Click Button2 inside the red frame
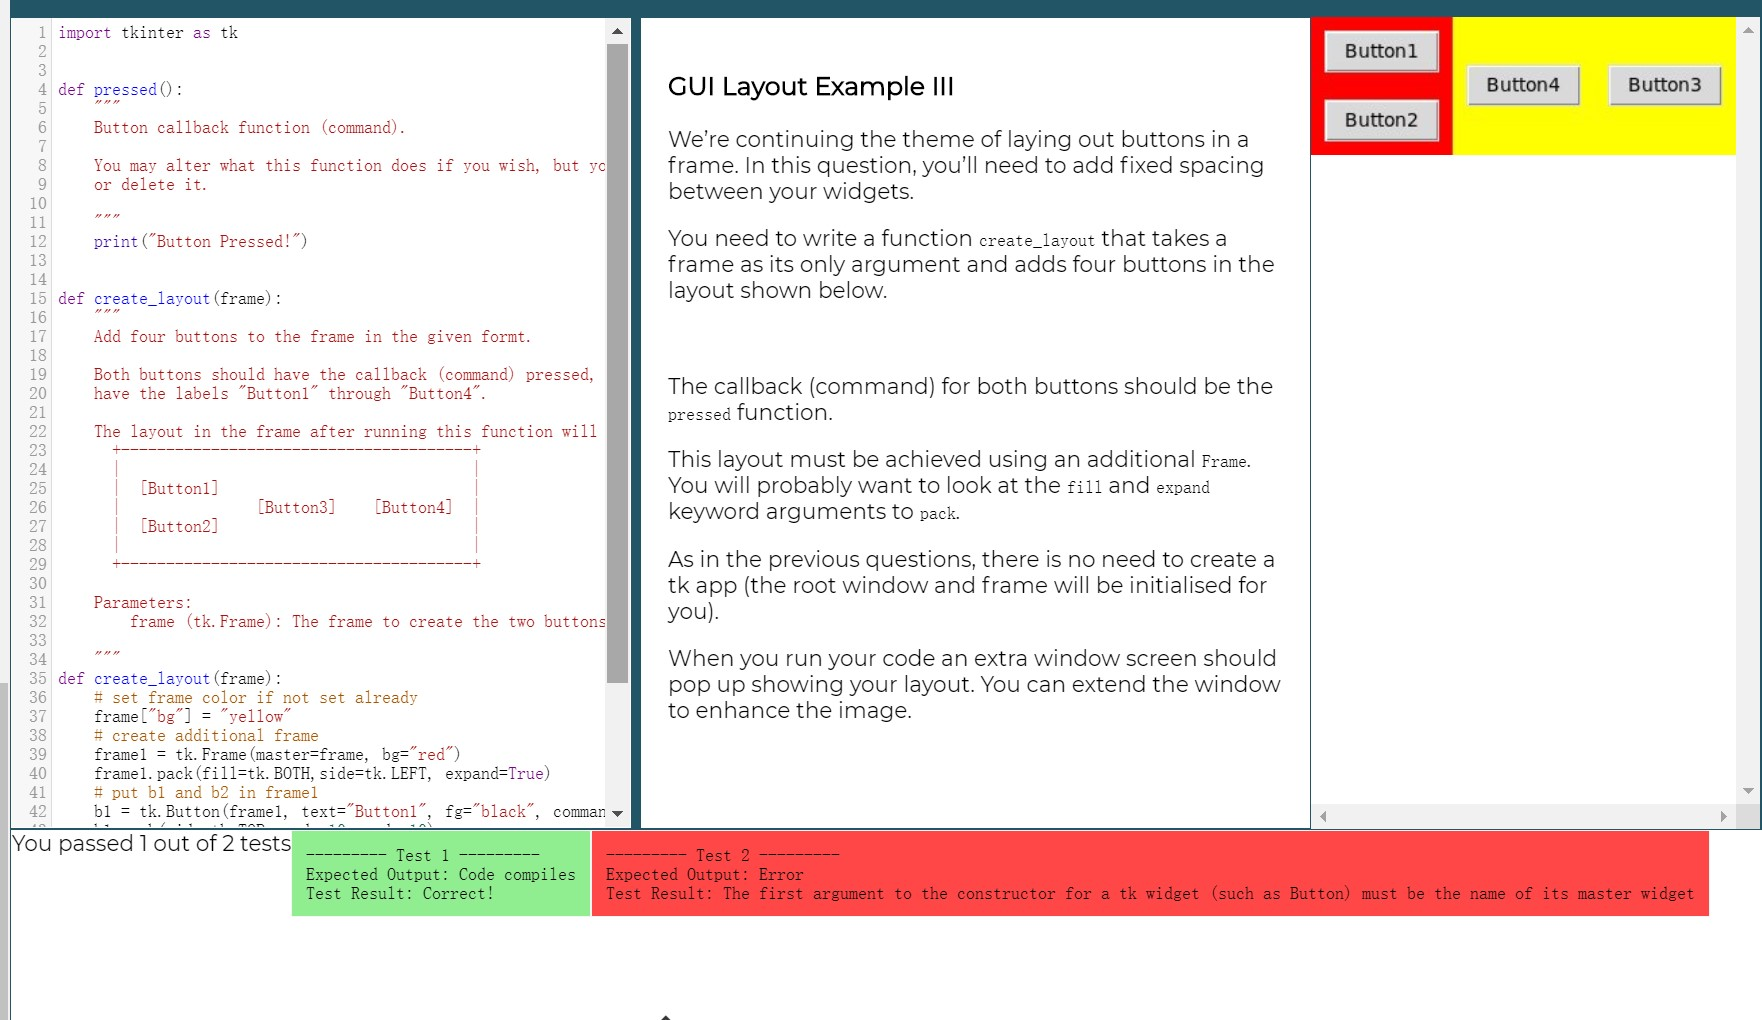 [1380, 119]
